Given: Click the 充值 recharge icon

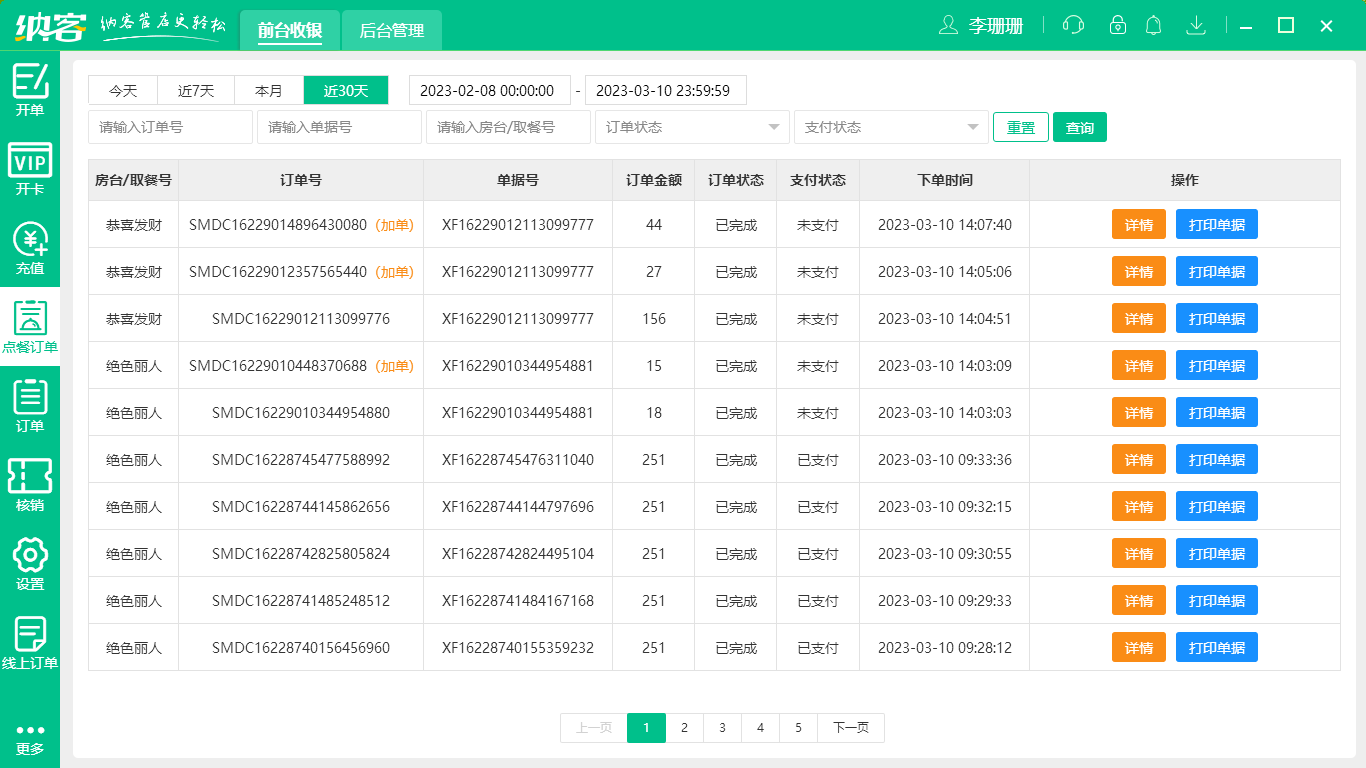Looking at the screenshot, I should point(30,243).
